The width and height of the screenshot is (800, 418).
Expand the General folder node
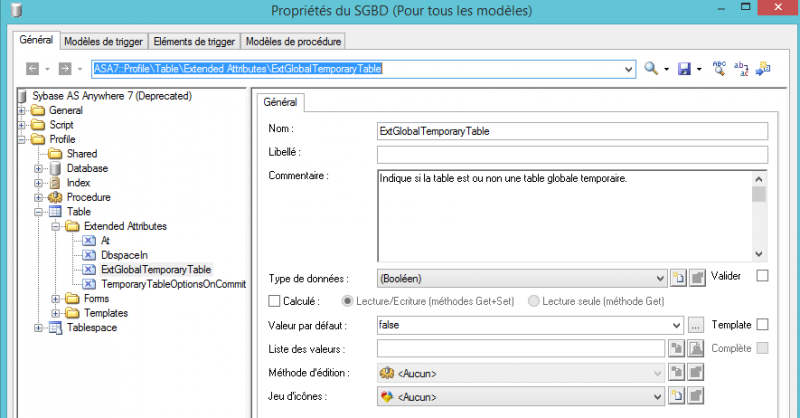pos(21,110)
